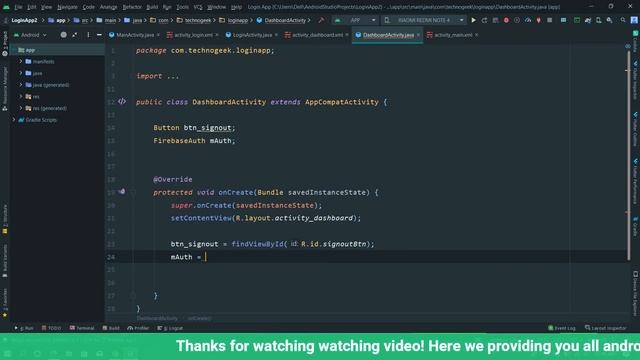Expand the res (generated) folder
Screen dimensions: 640x360
[x=21, y=108]
